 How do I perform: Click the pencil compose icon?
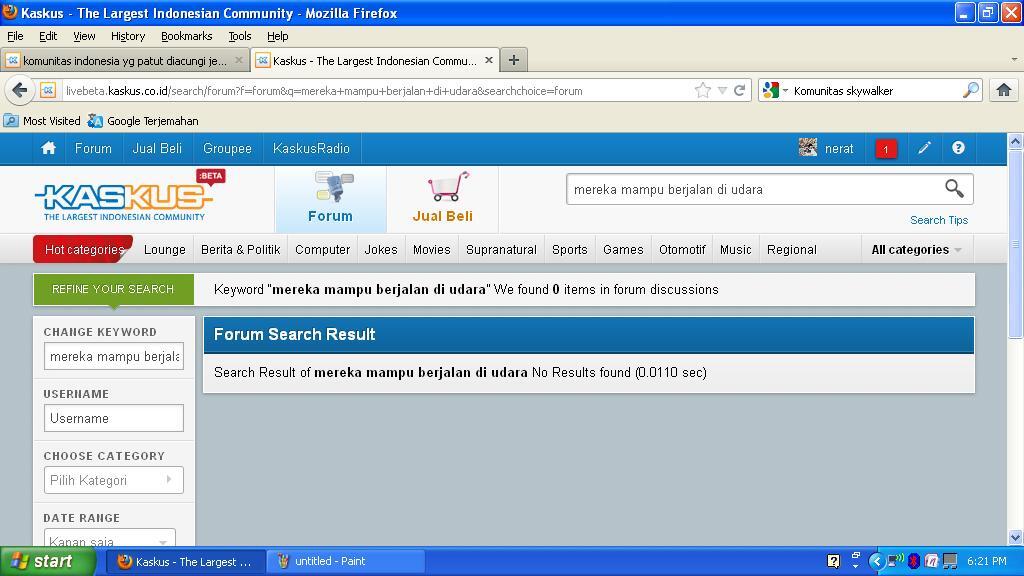pos(924,148)
